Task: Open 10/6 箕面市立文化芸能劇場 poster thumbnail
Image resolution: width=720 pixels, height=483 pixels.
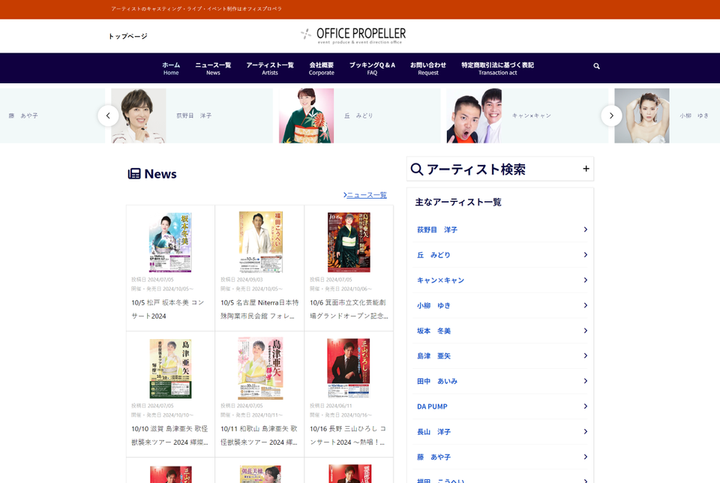Action: pos(349,242)
